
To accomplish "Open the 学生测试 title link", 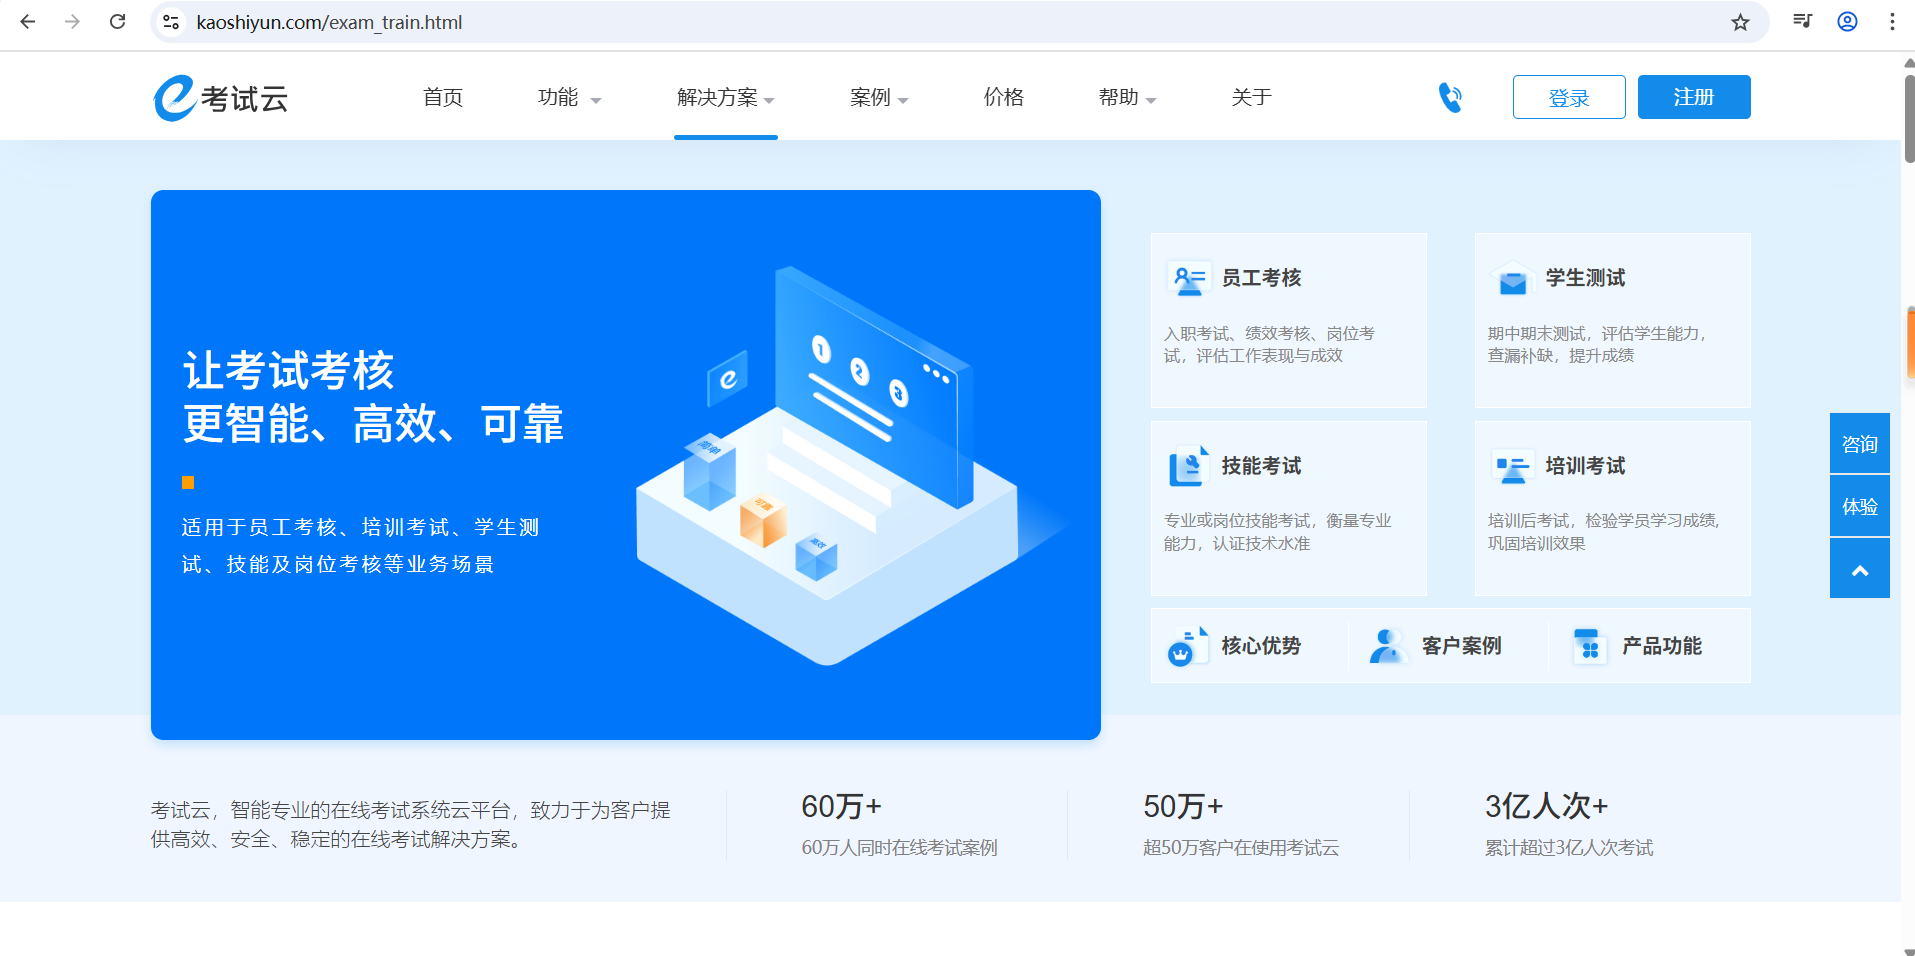I will coord(1585,278).
